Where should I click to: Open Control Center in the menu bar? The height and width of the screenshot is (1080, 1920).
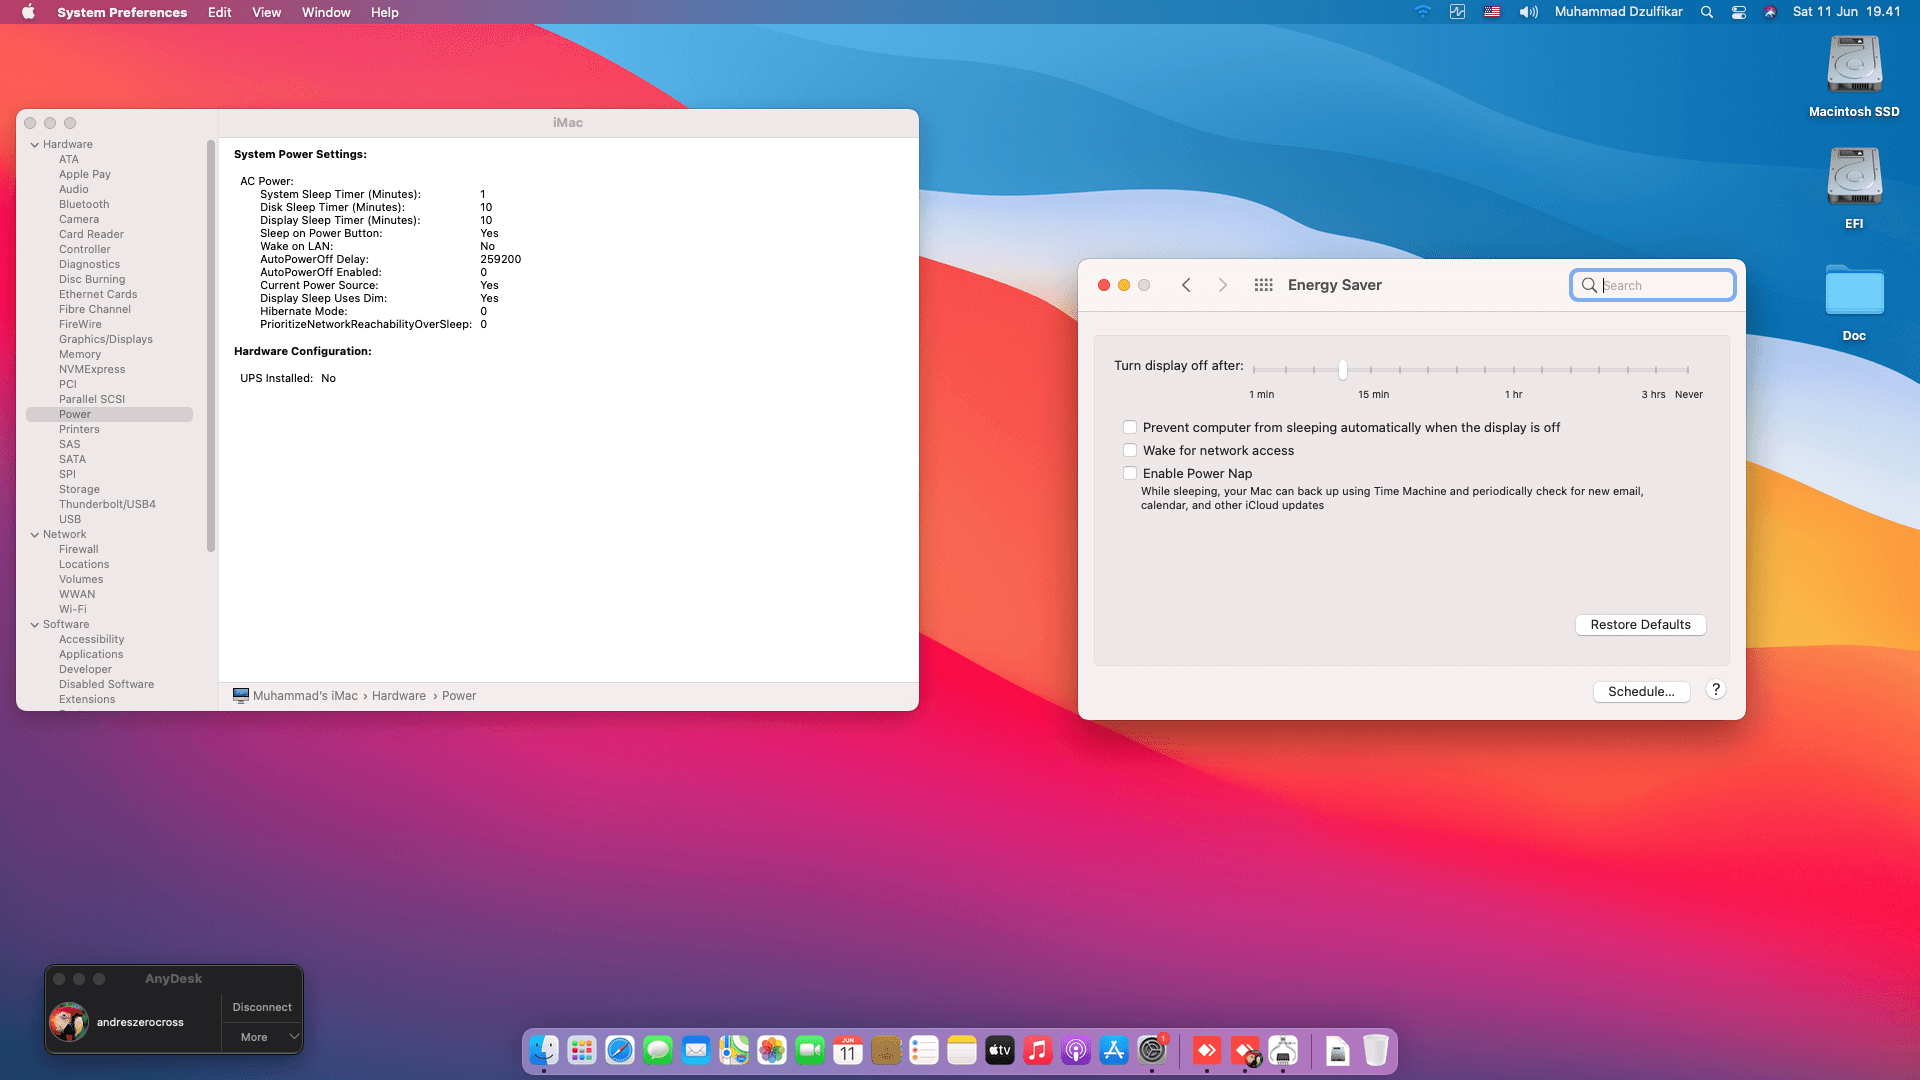(x=1739, y=12)
